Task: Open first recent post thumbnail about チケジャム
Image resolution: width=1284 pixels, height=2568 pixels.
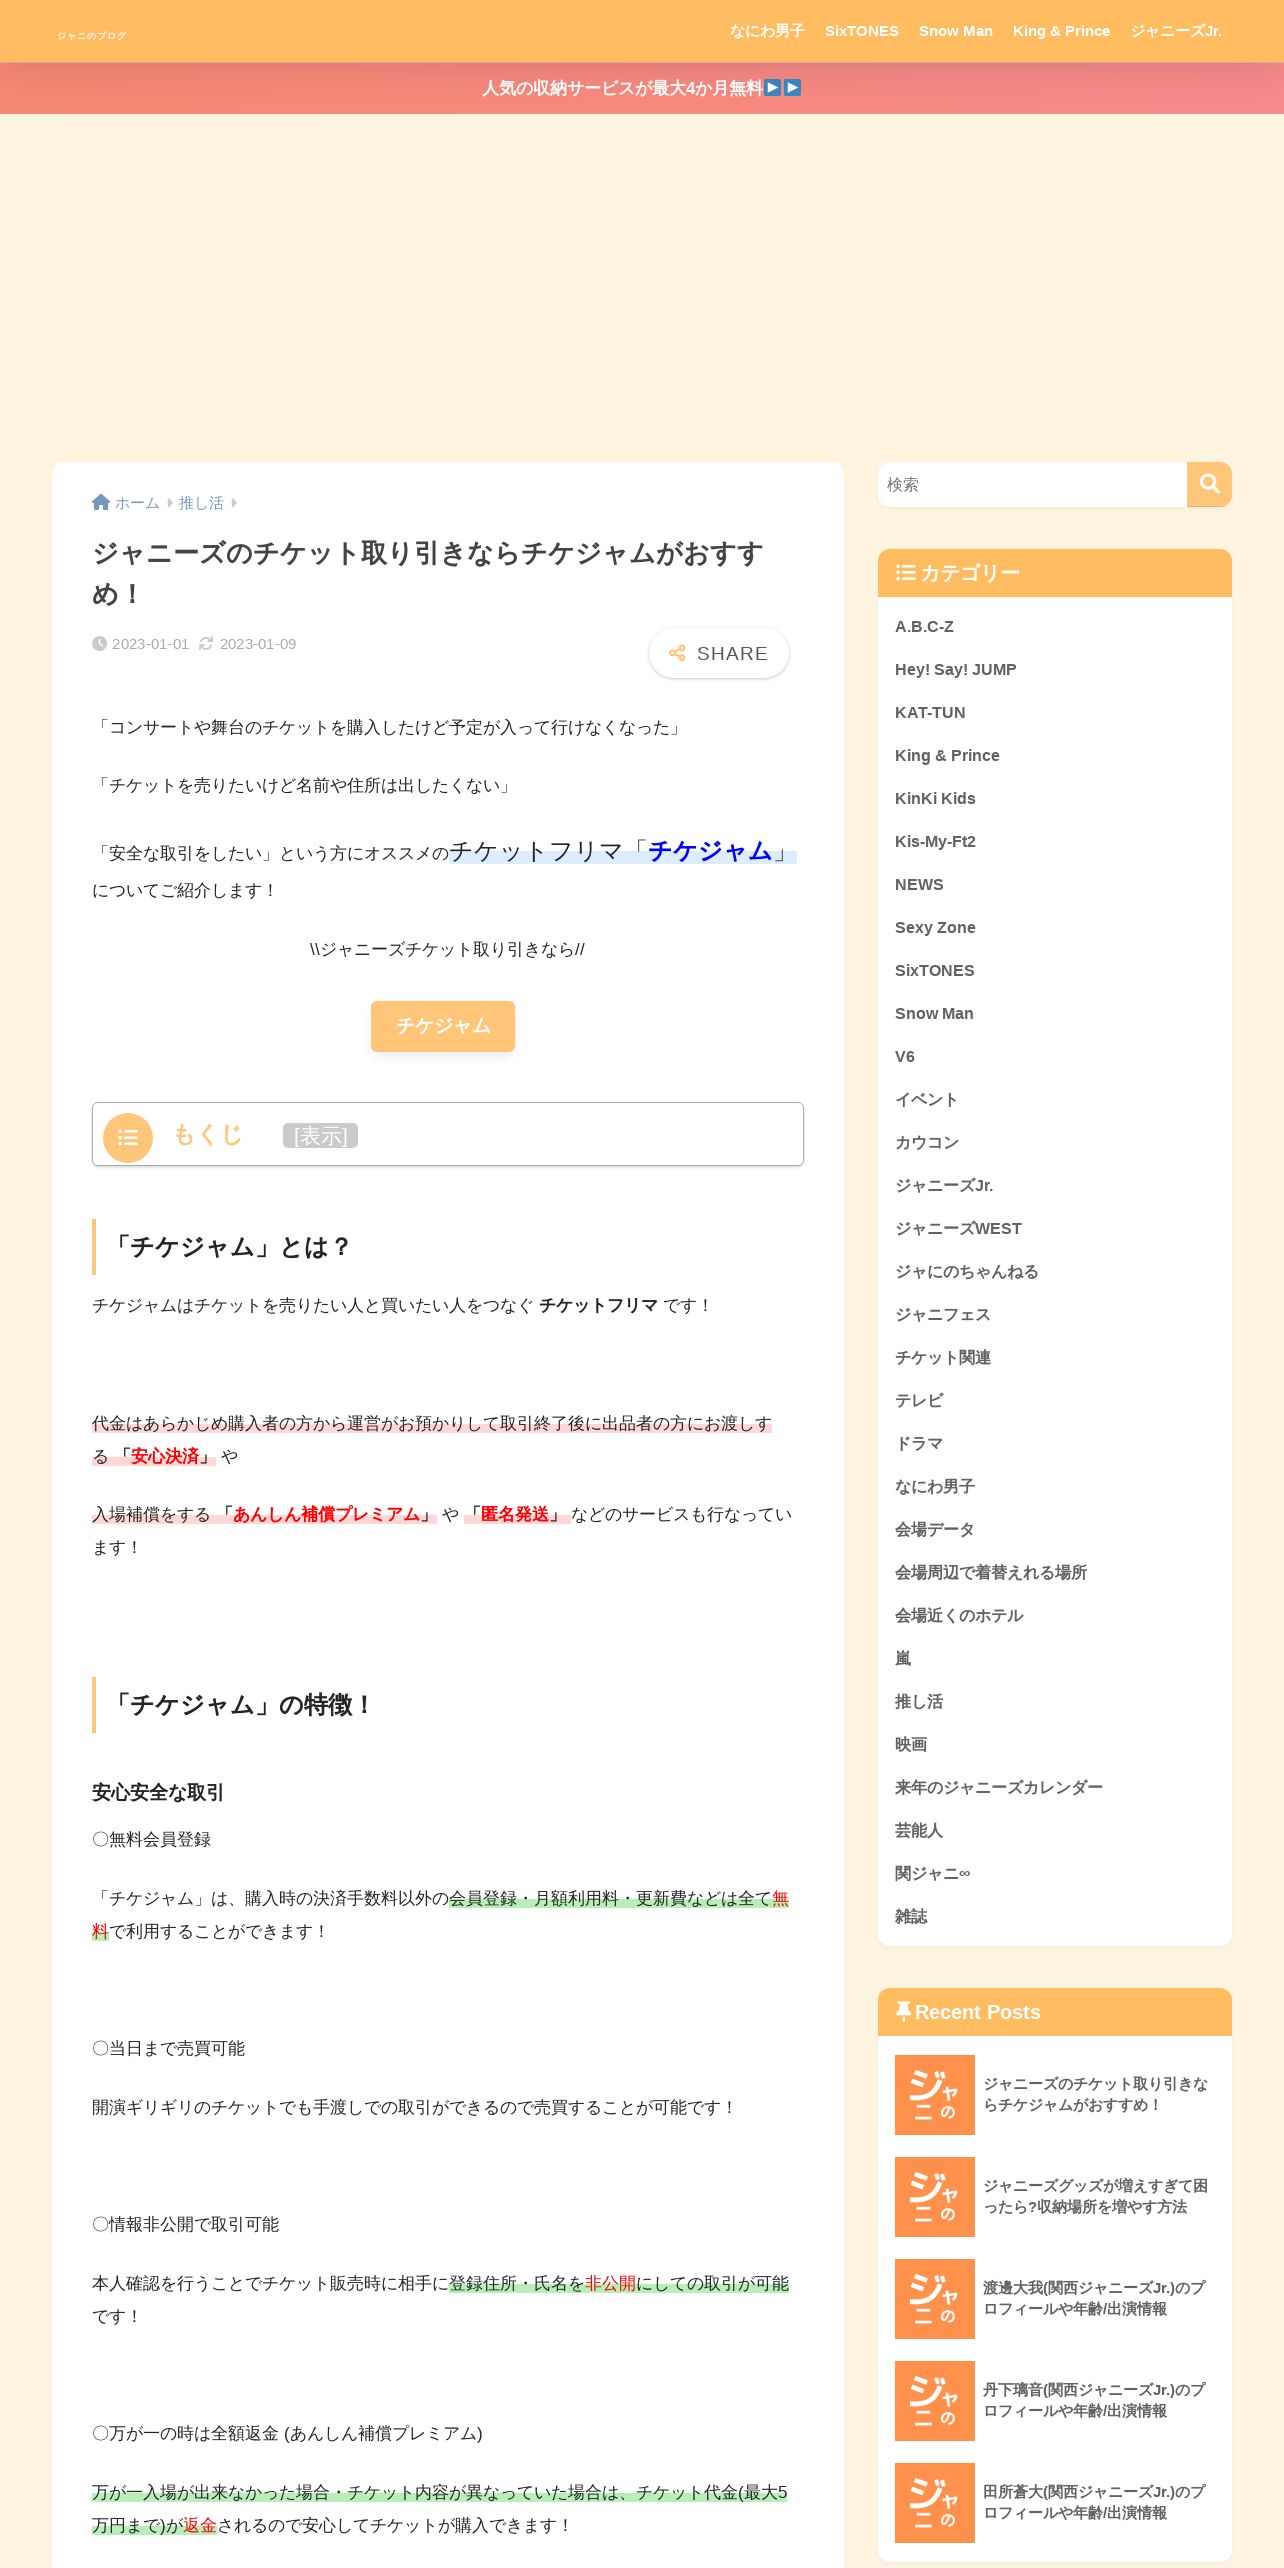Action: [934, 2094]
